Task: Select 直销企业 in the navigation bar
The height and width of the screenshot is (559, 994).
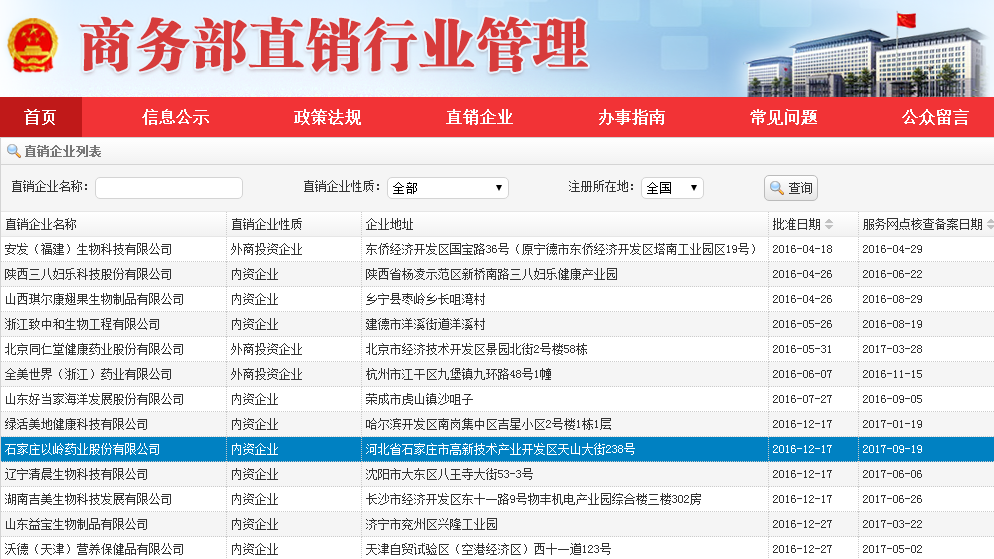Action: (x=479, y=117)
